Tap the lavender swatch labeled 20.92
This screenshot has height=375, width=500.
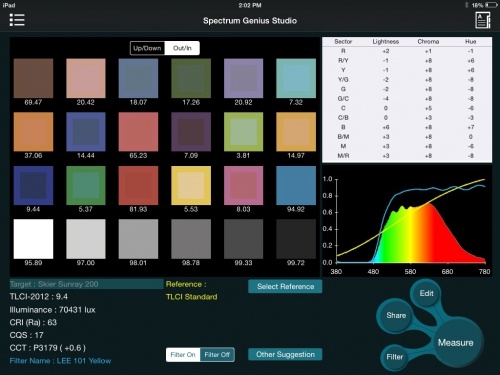click(x=243, y=78)
